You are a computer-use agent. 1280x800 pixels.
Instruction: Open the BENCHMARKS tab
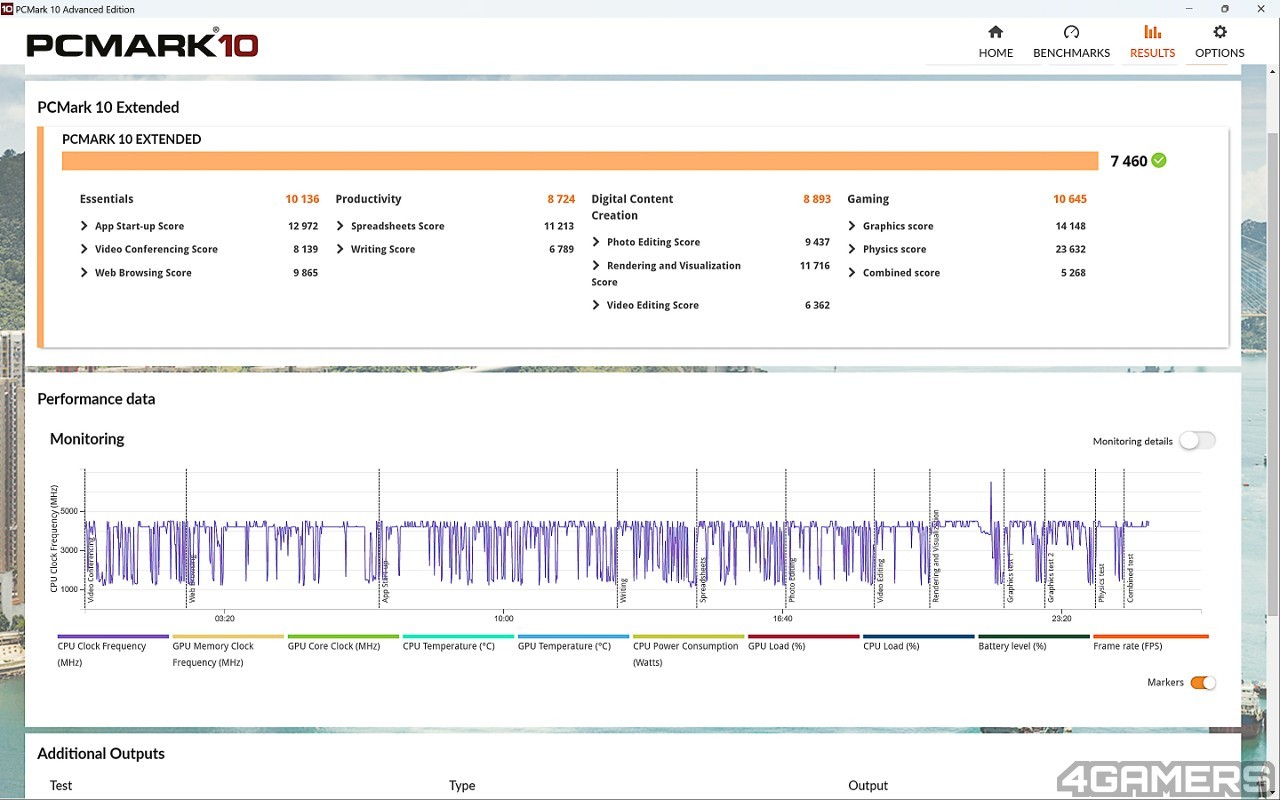pyautogui.click(x=1071, y=42)
